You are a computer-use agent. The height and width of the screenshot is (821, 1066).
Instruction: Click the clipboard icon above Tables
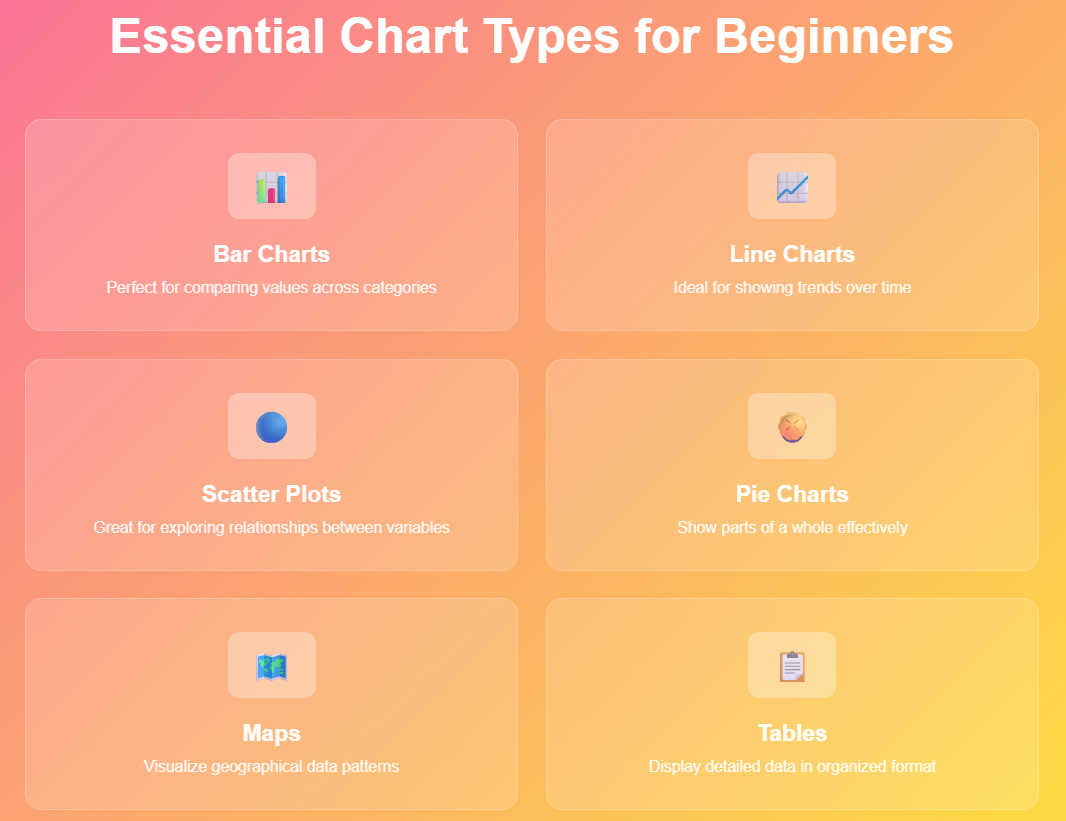tap(792, 666)
